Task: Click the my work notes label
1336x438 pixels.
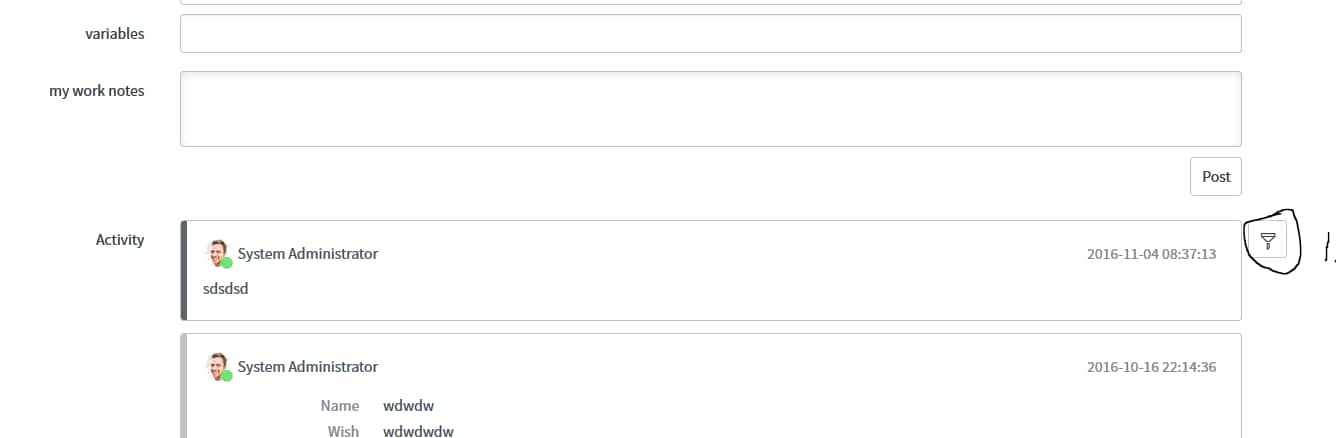Action: pos(97,91)
